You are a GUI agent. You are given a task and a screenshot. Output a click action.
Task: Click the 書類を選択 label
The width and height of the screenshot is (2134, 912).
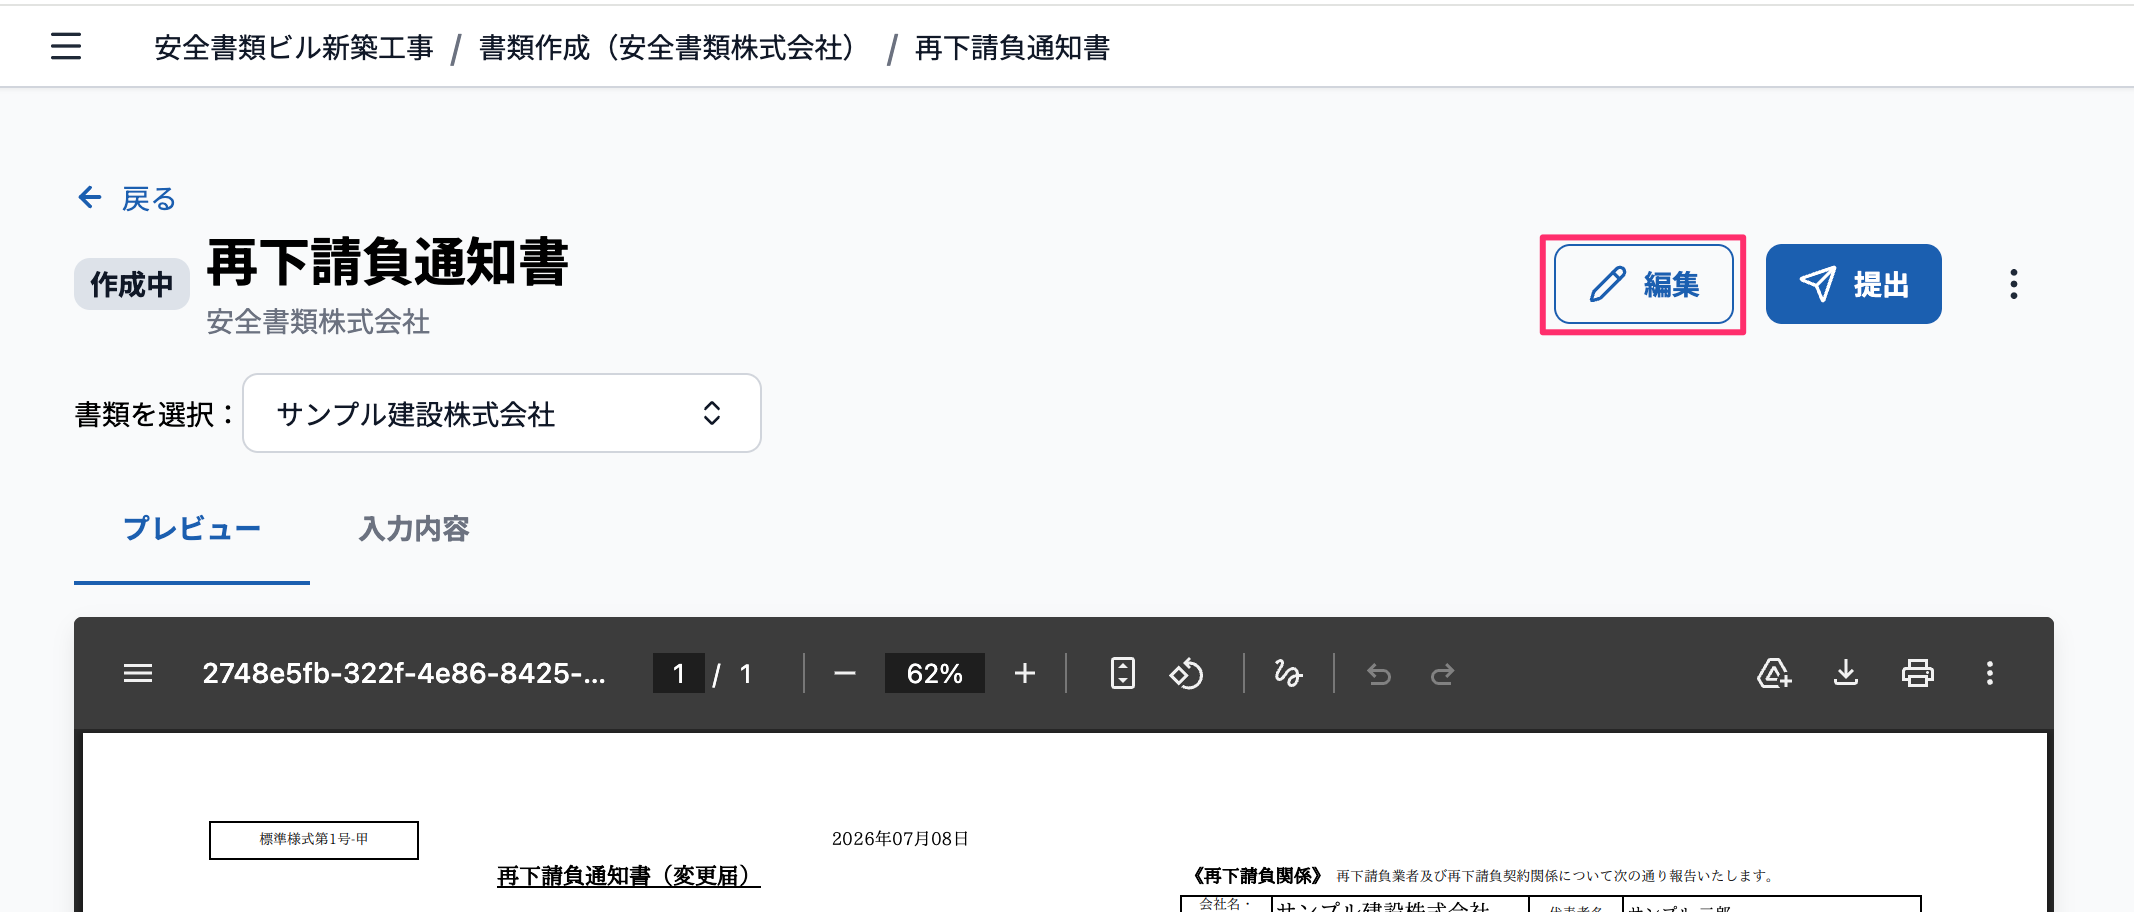point(153,414)
